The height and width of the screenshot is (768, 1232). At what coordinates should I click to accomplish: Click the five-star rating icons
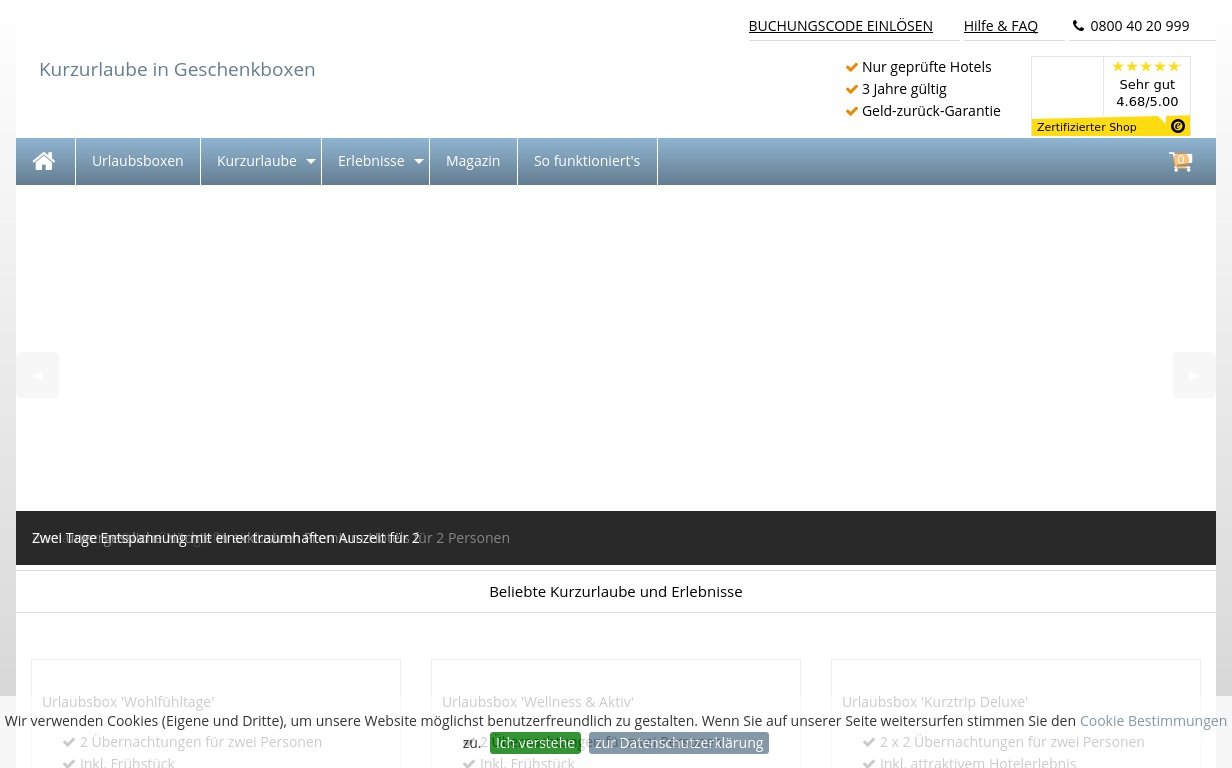pyautogui.click(x=1146, y=67)
